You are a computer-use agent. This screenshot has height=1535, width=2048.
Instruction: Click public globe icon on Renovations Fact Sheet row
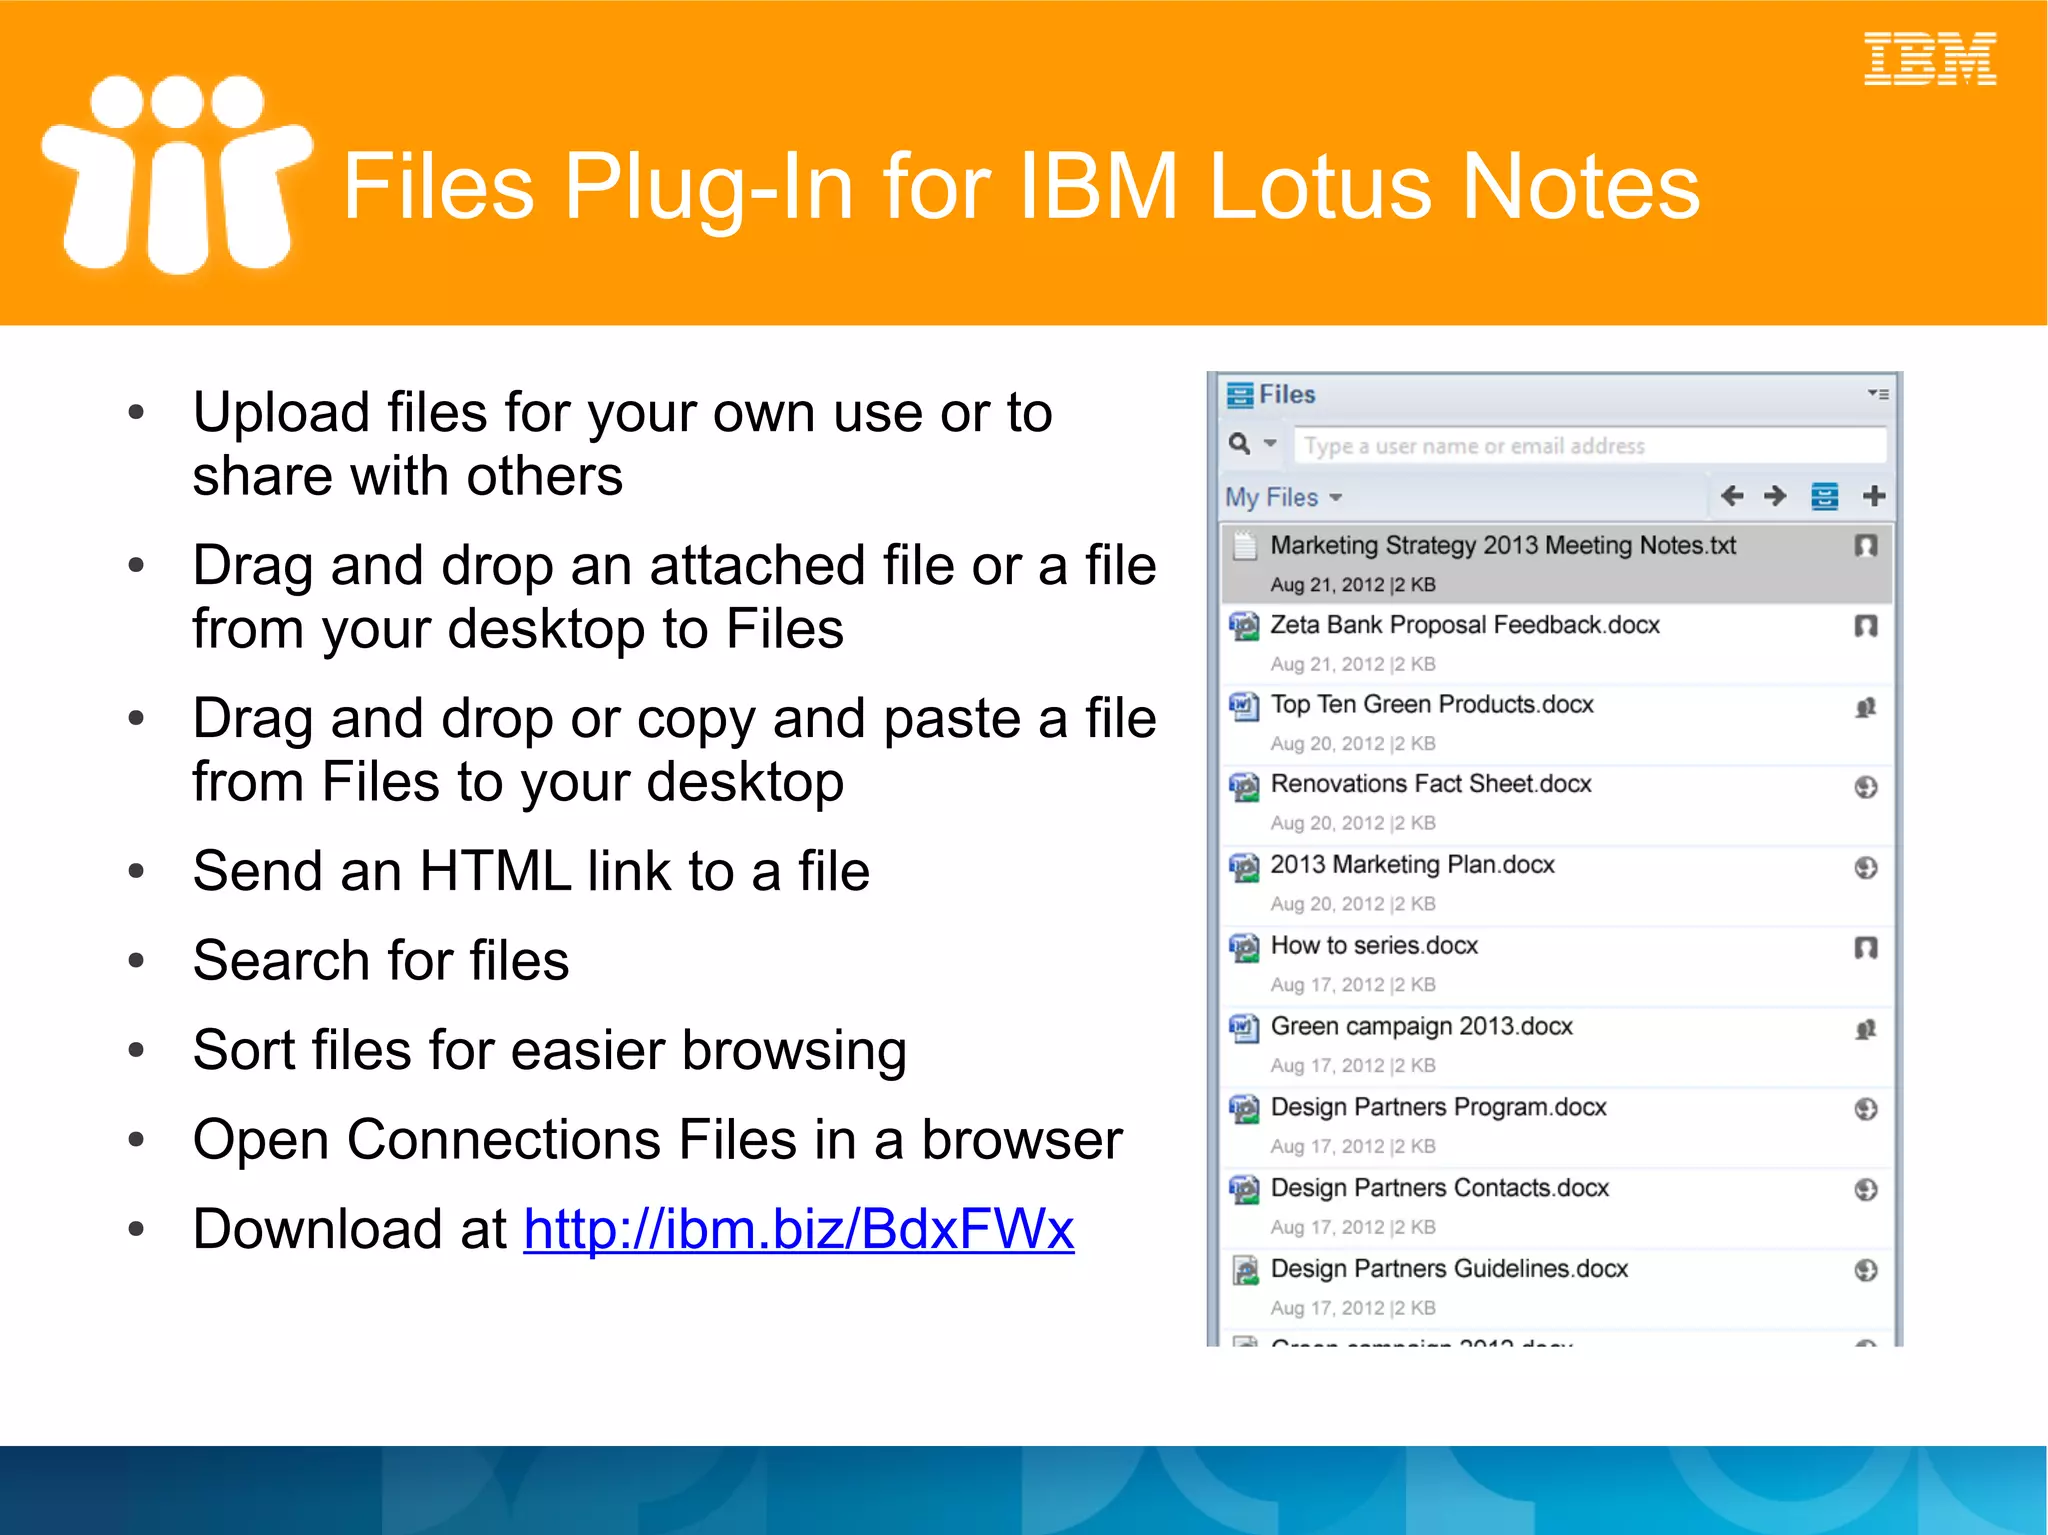click(1866, 787)
